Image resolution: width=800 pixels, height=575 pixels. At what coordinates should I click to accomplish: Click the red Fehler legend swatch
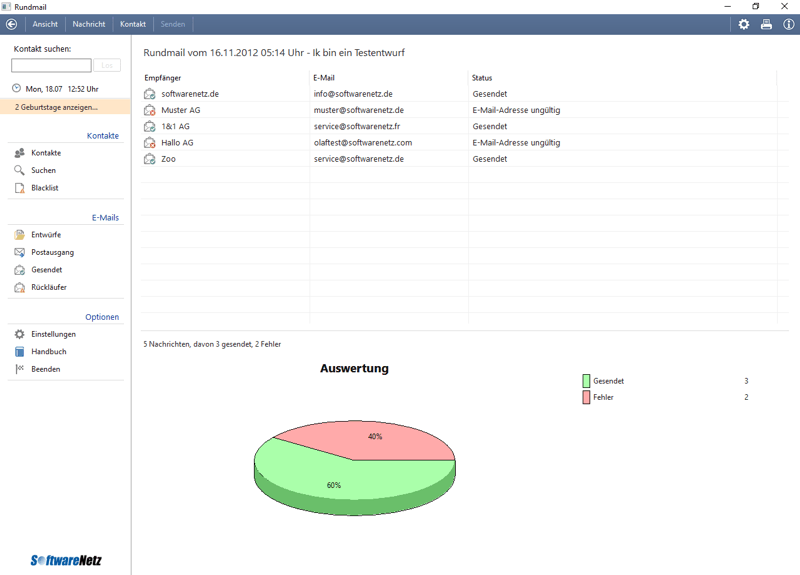pyautogui.click(x=586, y=398)
